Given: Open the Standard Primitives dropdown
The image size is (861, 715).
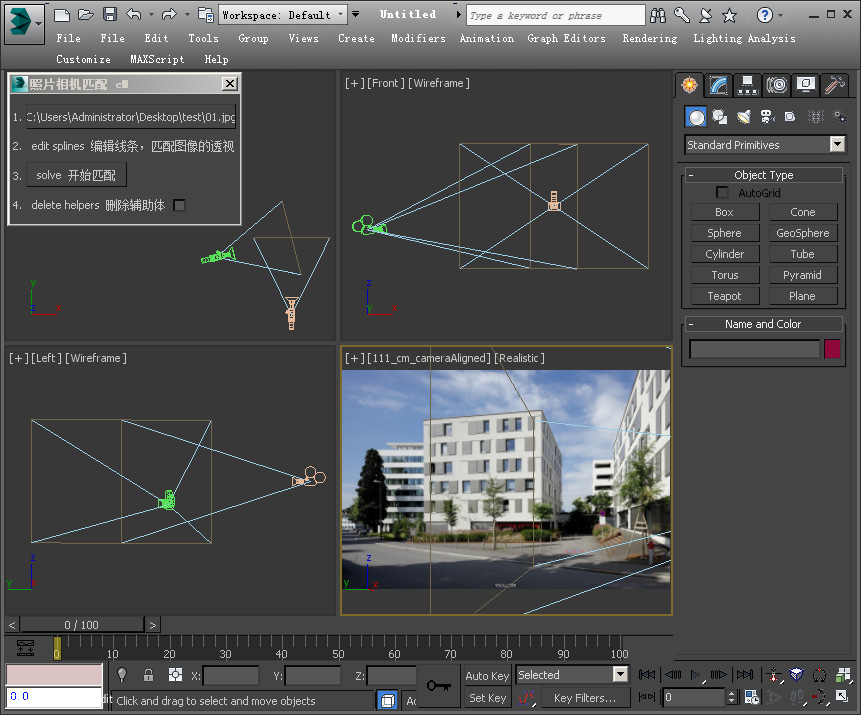Looking at the screenshot, I should pyautogui.click(x=765, y=145).
